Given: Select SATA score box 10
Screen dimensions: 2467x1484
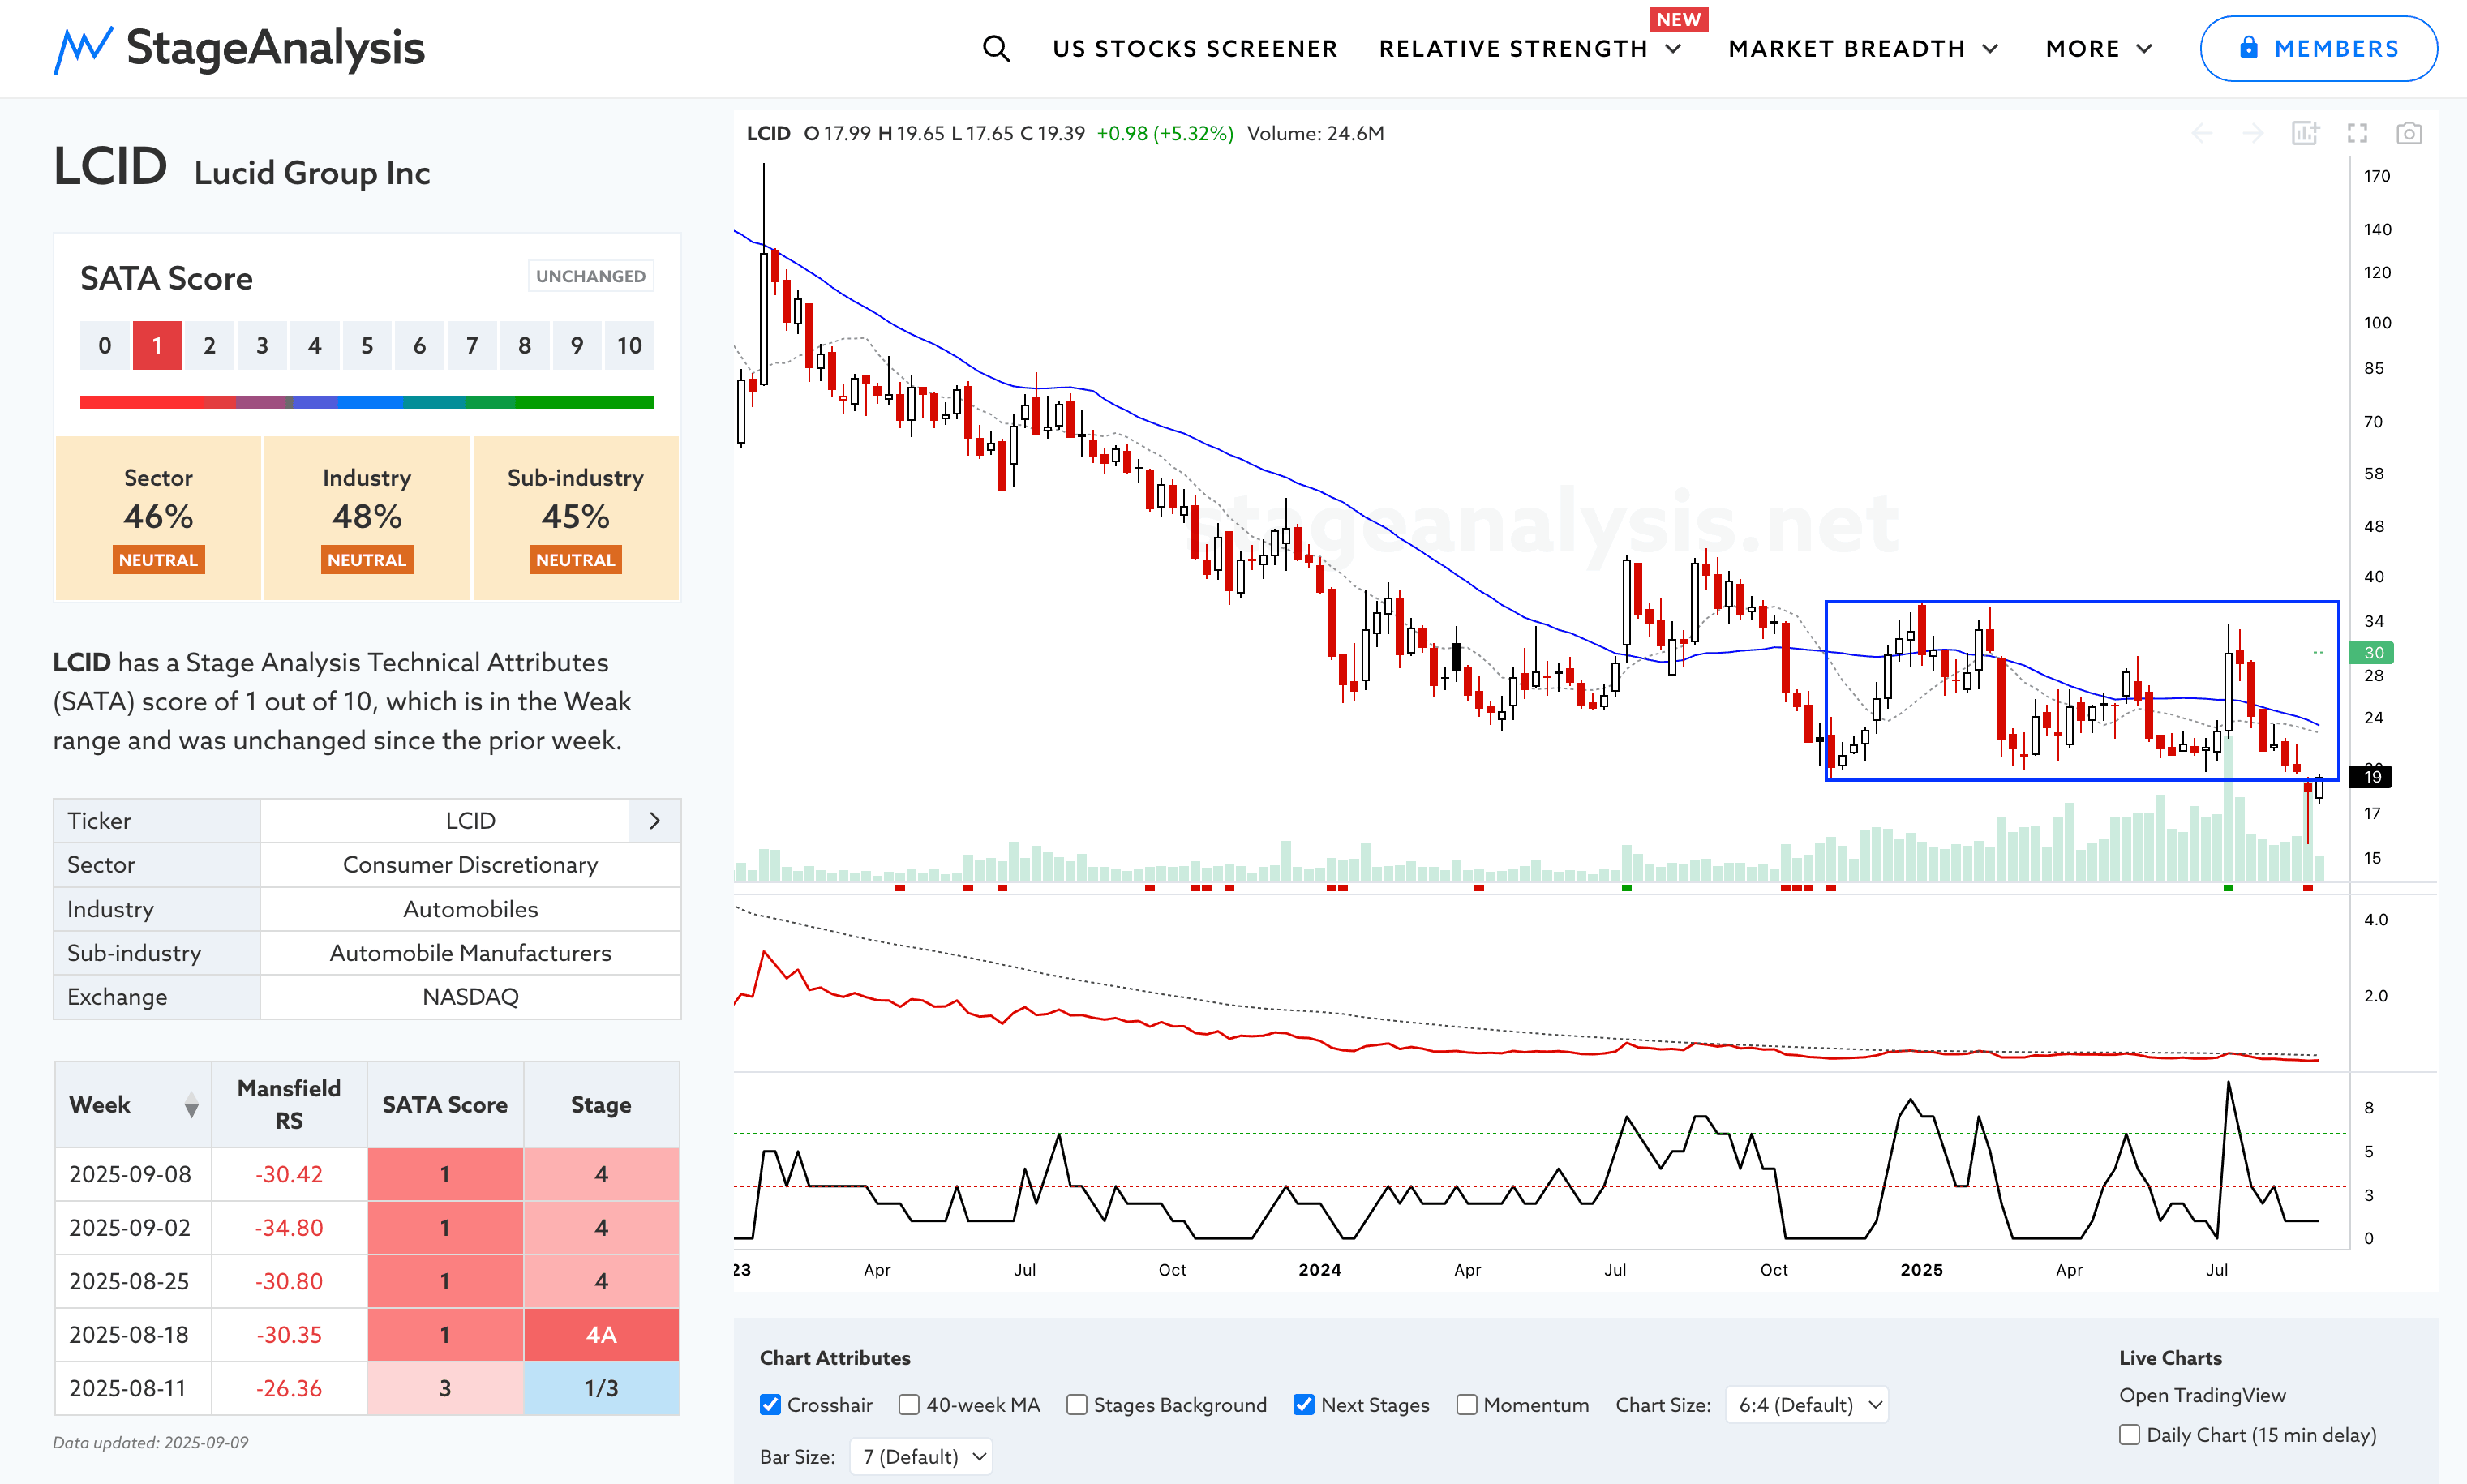Looking at the screenshot, I should [629, 346].
